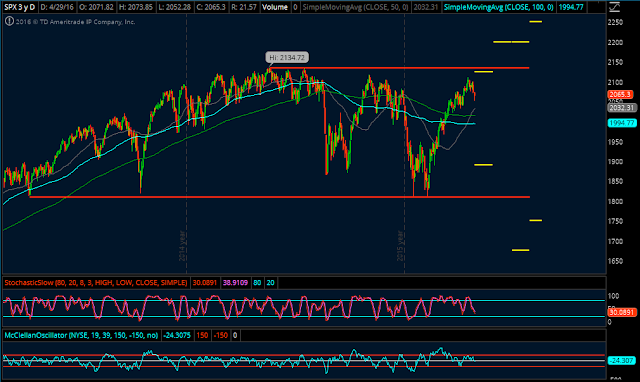This screenshot has width=640, height=382.
Task: Click the 1900 price axis label
Action: click(x=615, y=162)
